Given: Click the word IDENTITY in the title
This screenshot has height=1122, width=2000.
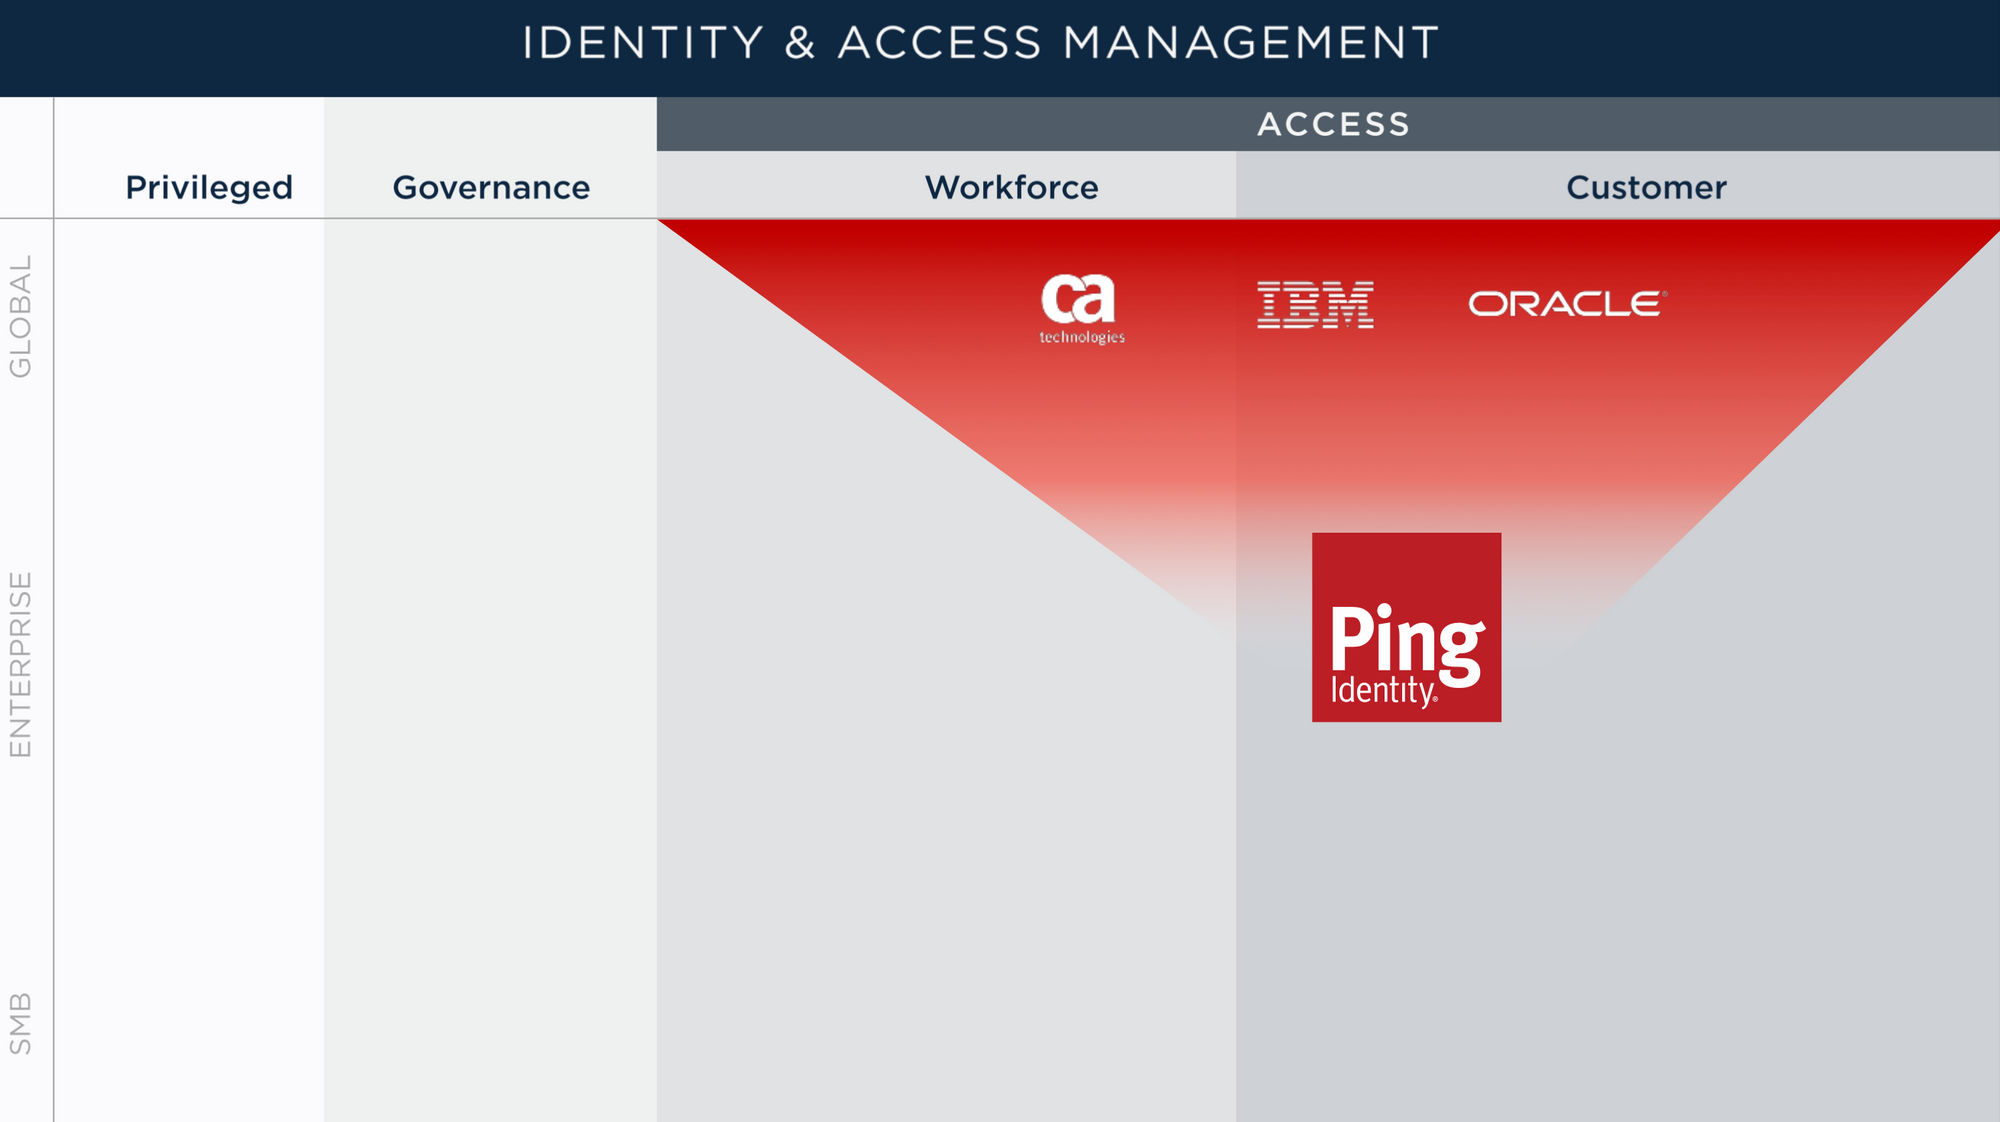Looking at the screenshot, I should [x=643, y=43].
